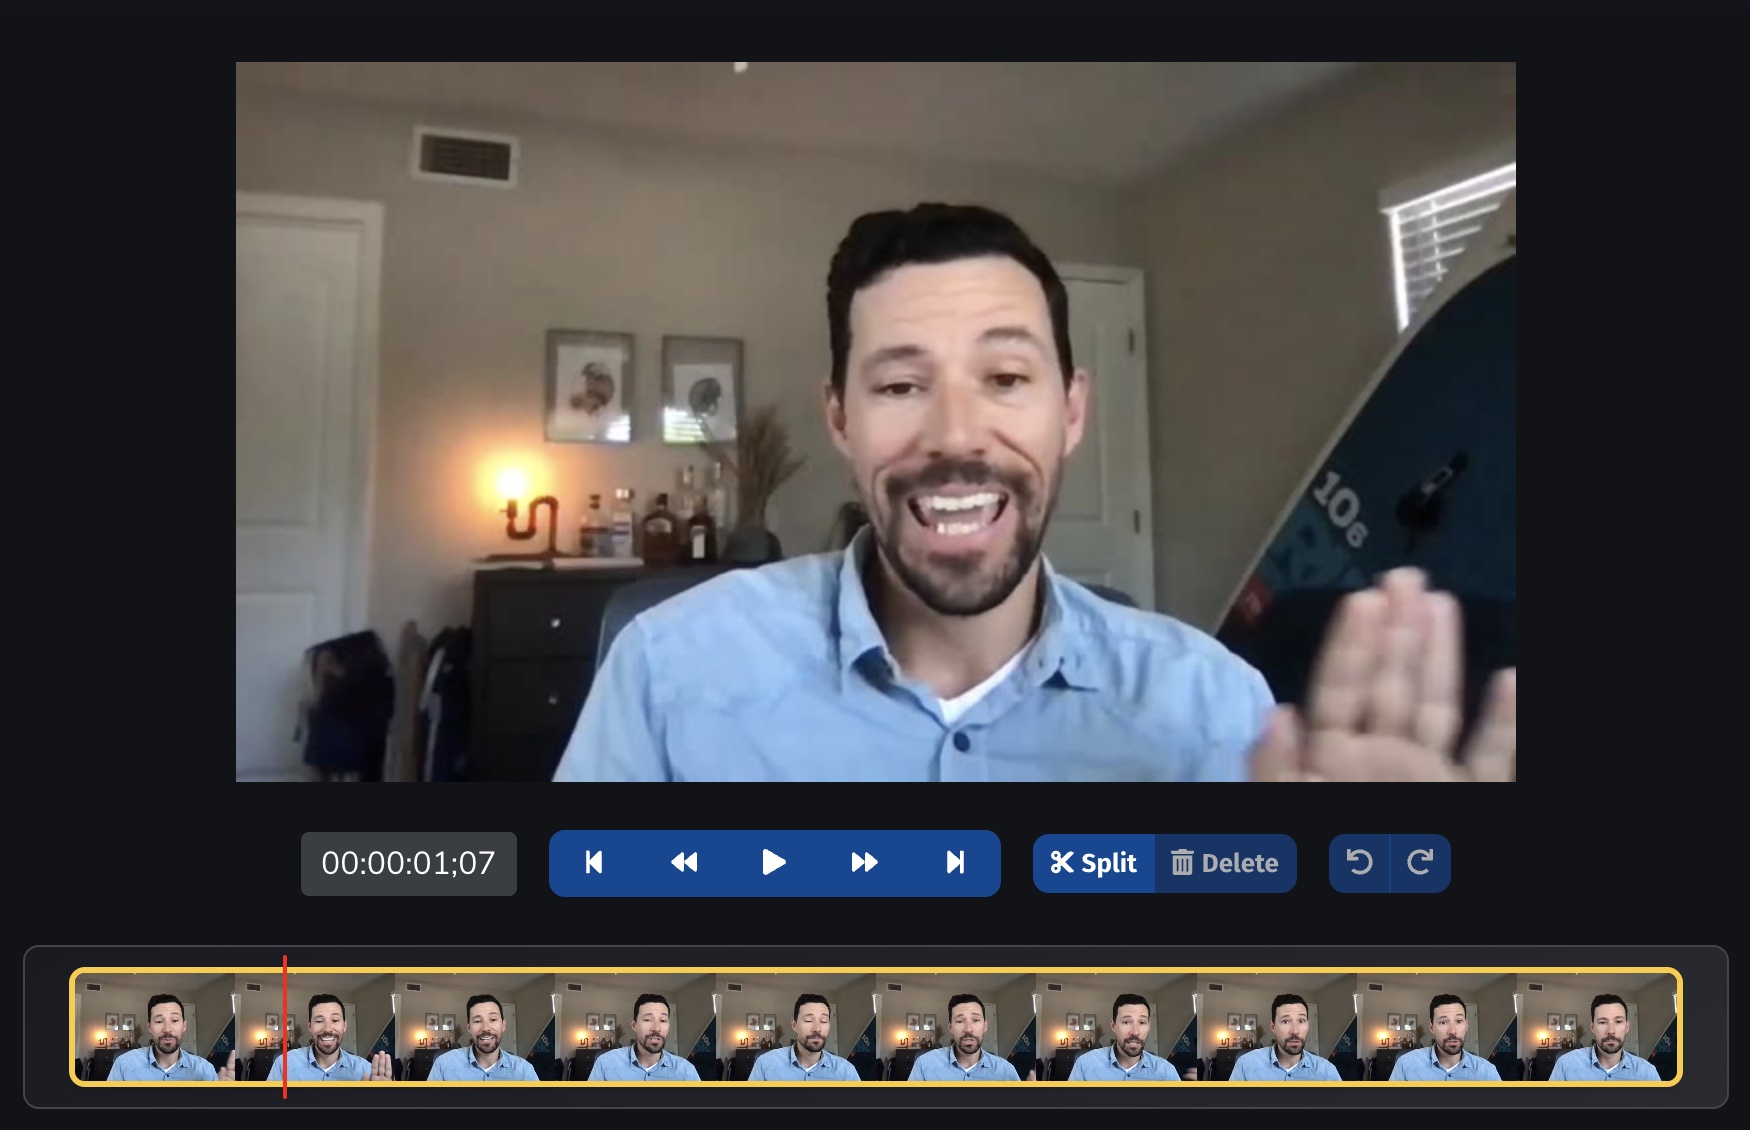Click the 00:00:01;07 timecode field

tap(408, 863)
